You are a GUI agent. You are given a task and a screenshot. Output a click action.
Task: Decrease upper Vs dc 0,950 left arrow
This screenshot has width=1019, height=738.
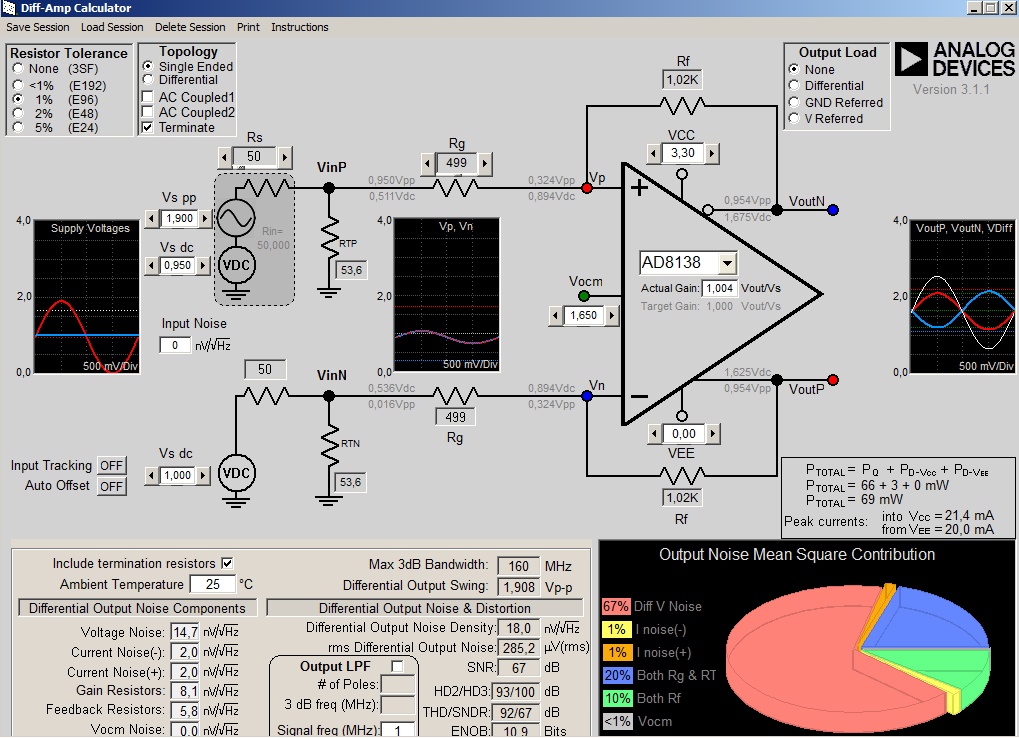tap(151, 265)
